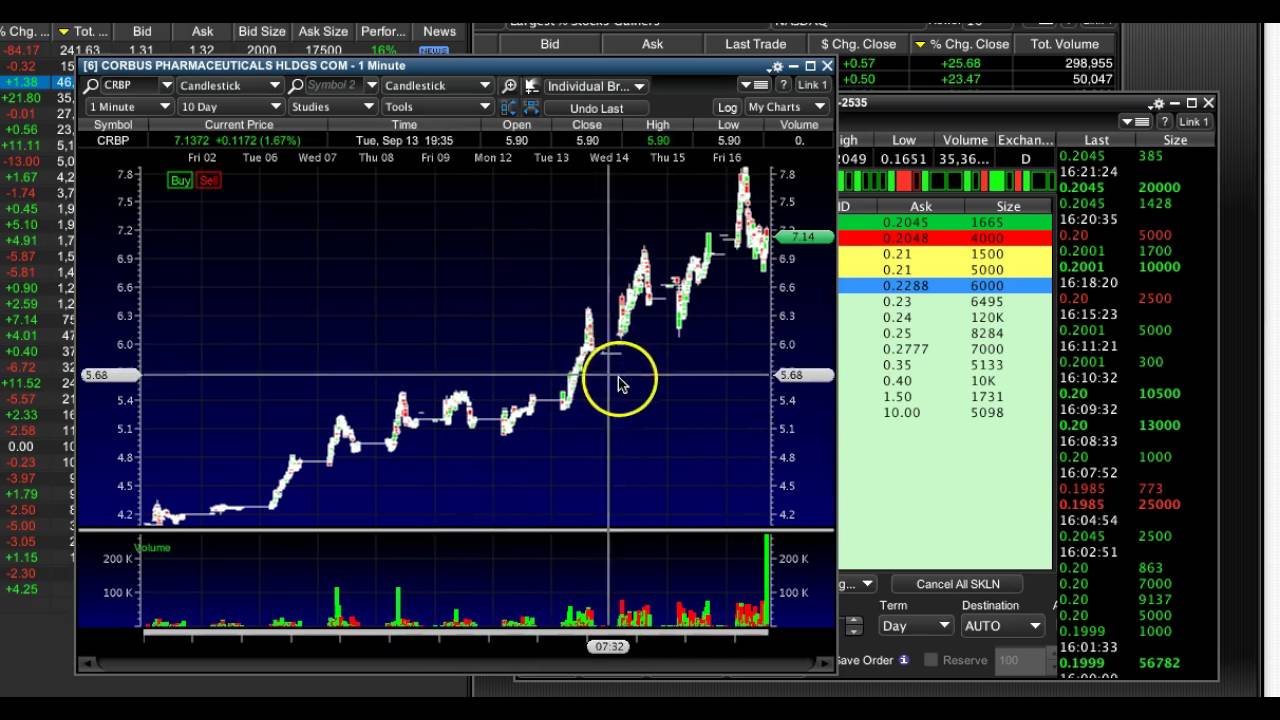
Task: Click the blue 0.2288 ask row with 6000
Action: tap(945, 286)
